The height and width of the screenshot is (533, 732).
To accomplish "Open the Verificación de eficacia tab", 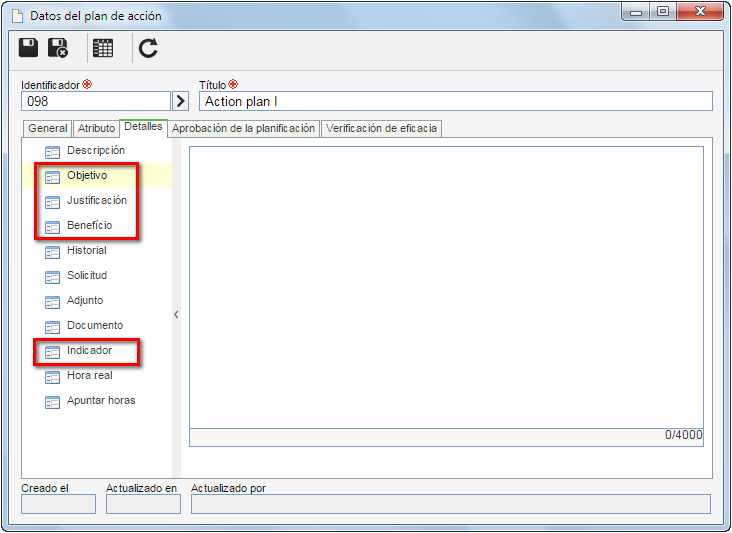I will tap(381, 128).
